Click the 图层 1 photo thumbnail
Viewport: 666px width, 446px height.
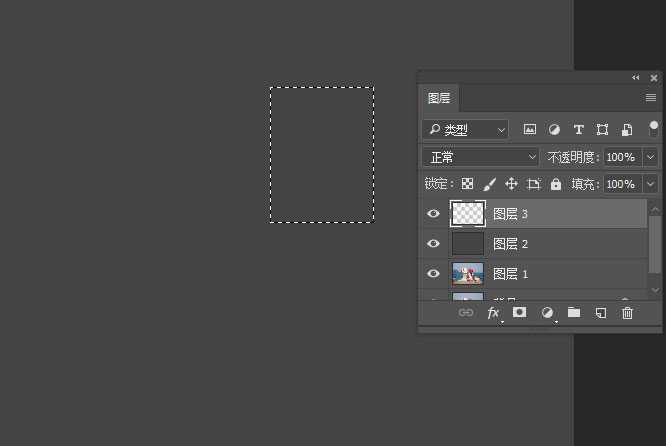click(x=468, y=274)
